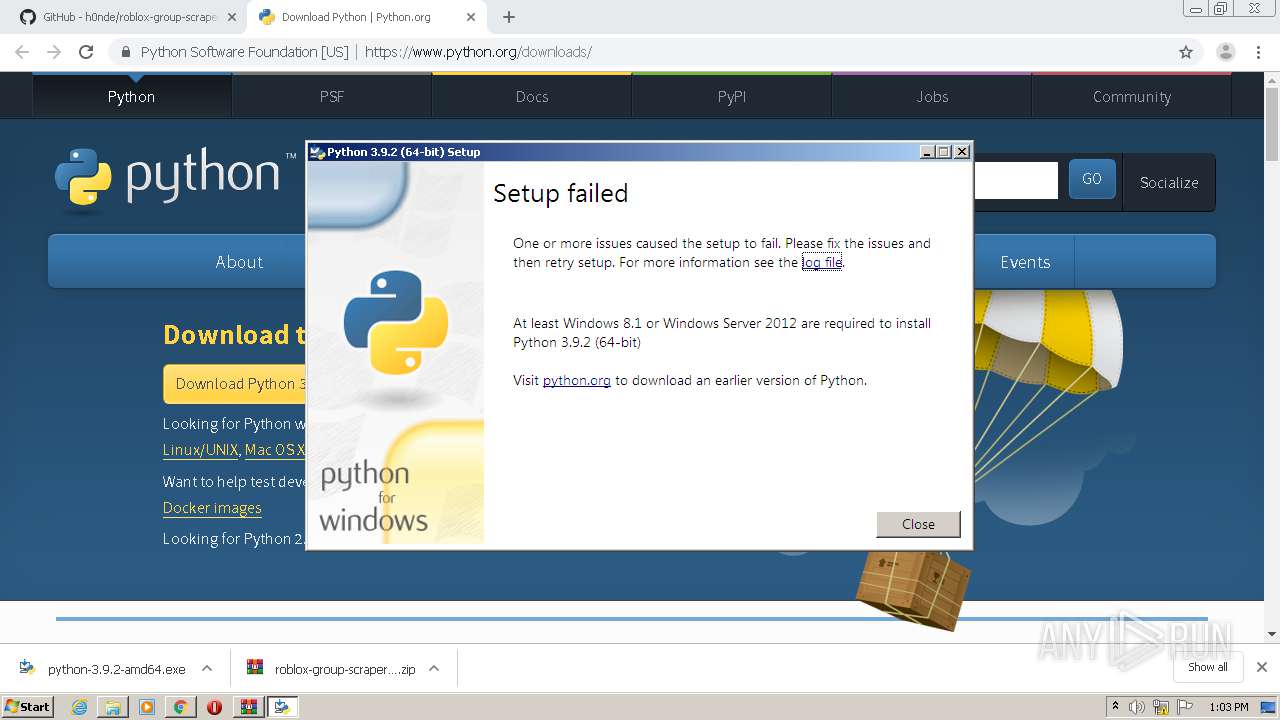Minimize the Python 3.9.2 Setup window
Viewport: 1280px width, 720px height.
point(928,152)
